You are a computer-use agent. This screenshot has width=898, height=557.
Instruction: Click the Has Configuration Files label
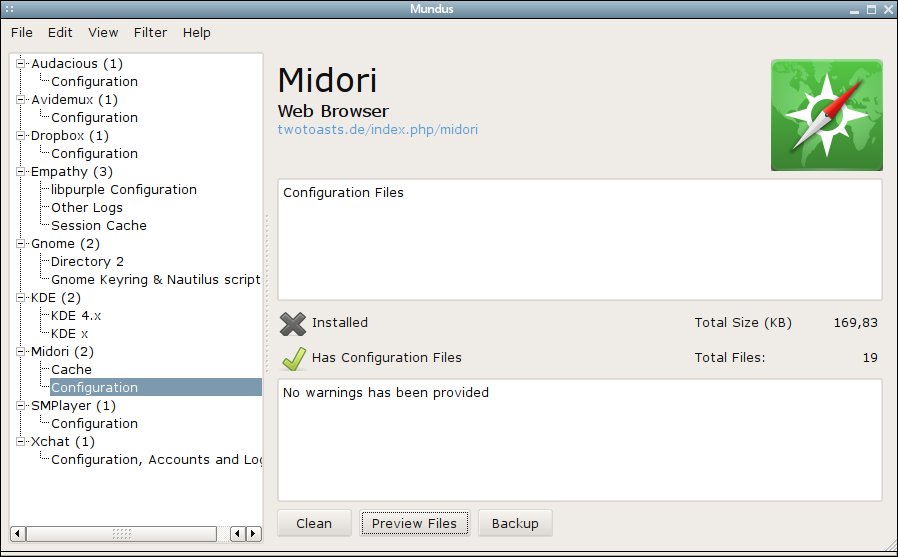pos(387,358)
